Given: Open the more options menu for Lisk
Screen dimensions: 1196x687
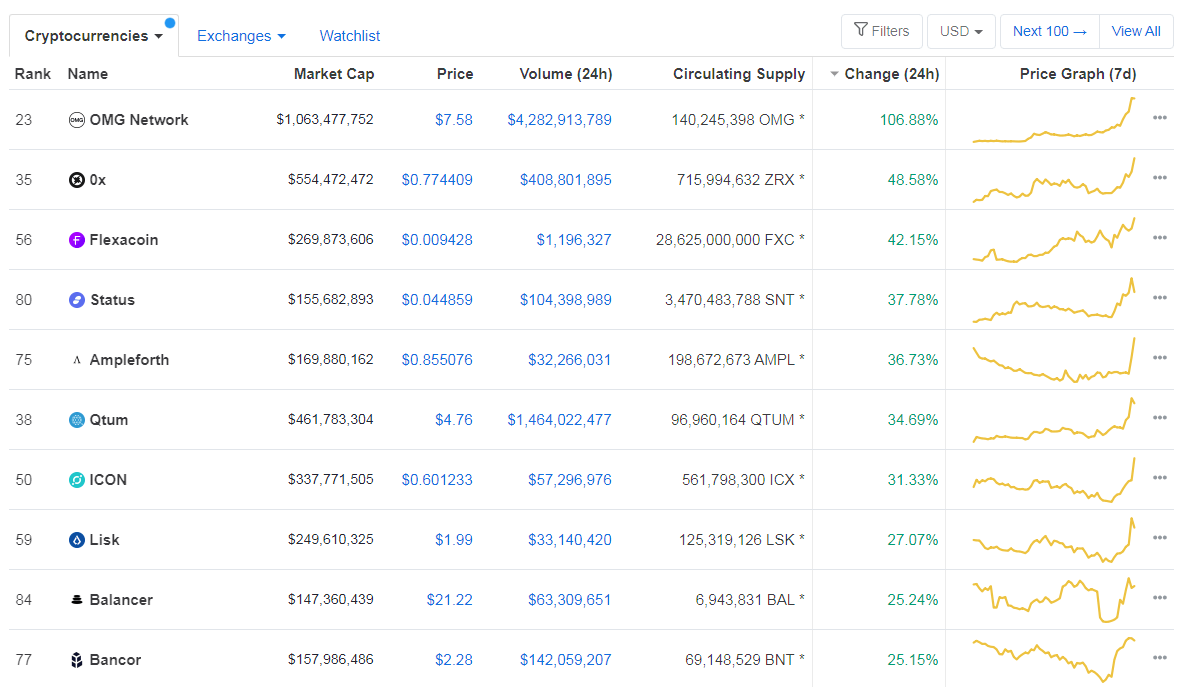Looking at the screenshot, I should point(1159,538).
